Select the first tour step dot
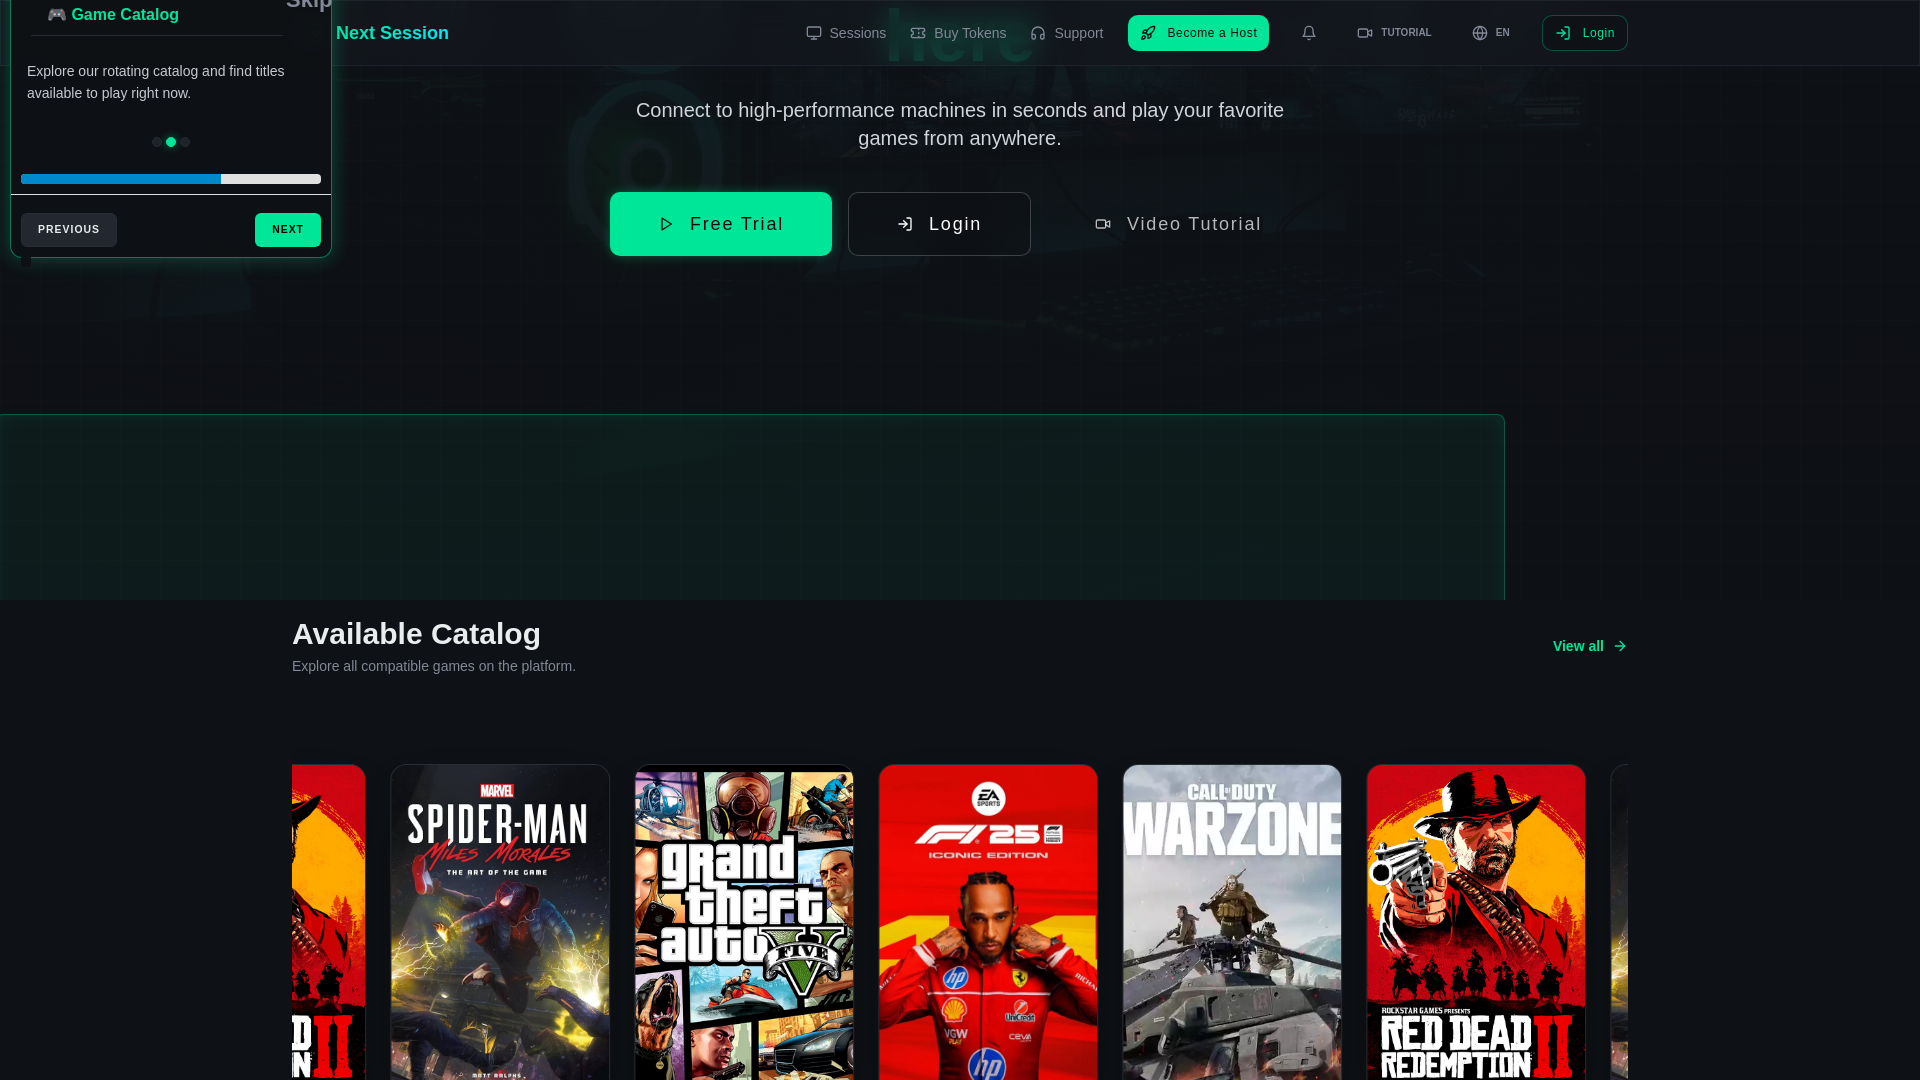 tap(157, 142)
